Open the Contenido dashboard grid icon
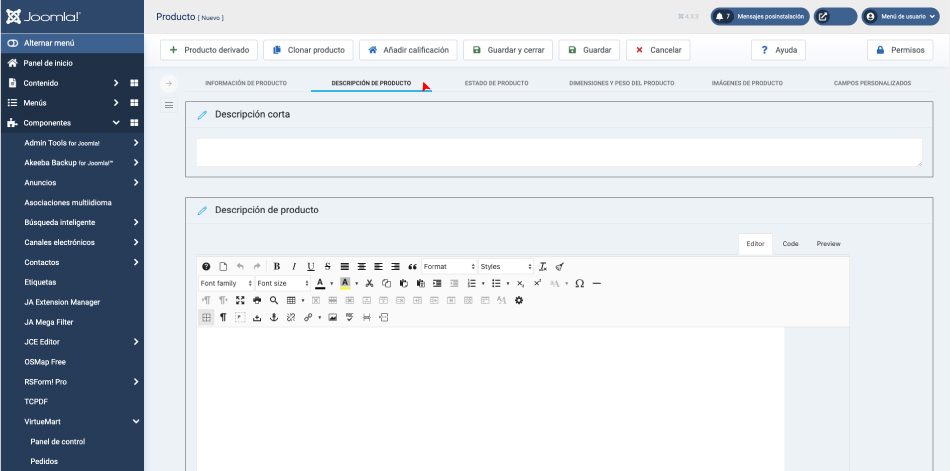Viewport: 950px width, 471px height. (134, 83)
